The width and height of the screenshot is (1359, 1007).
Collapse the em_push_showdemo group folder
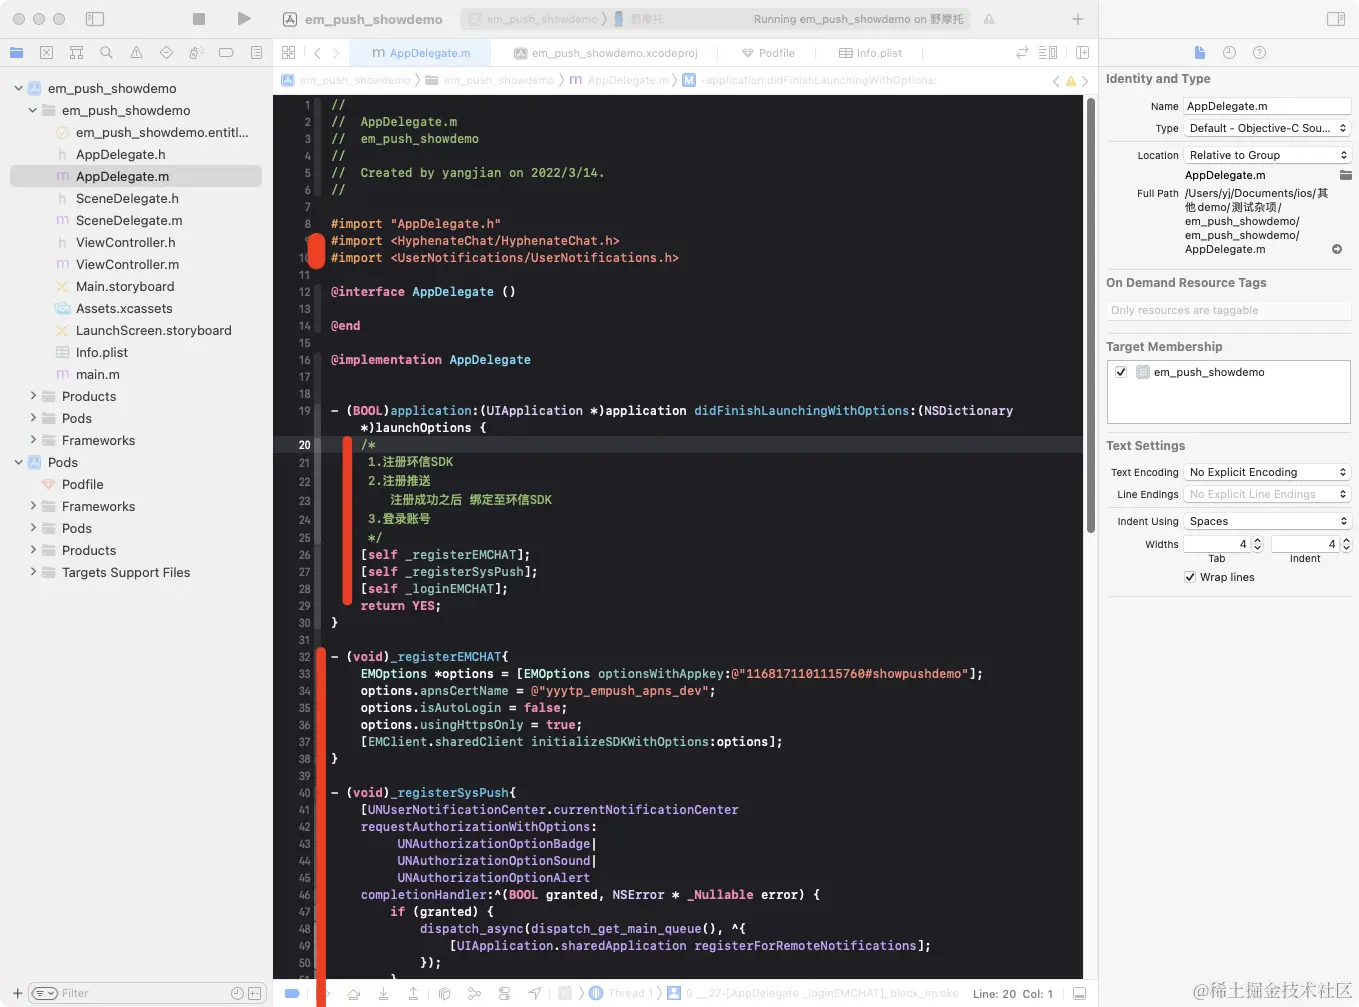click(x=32, y=110)
